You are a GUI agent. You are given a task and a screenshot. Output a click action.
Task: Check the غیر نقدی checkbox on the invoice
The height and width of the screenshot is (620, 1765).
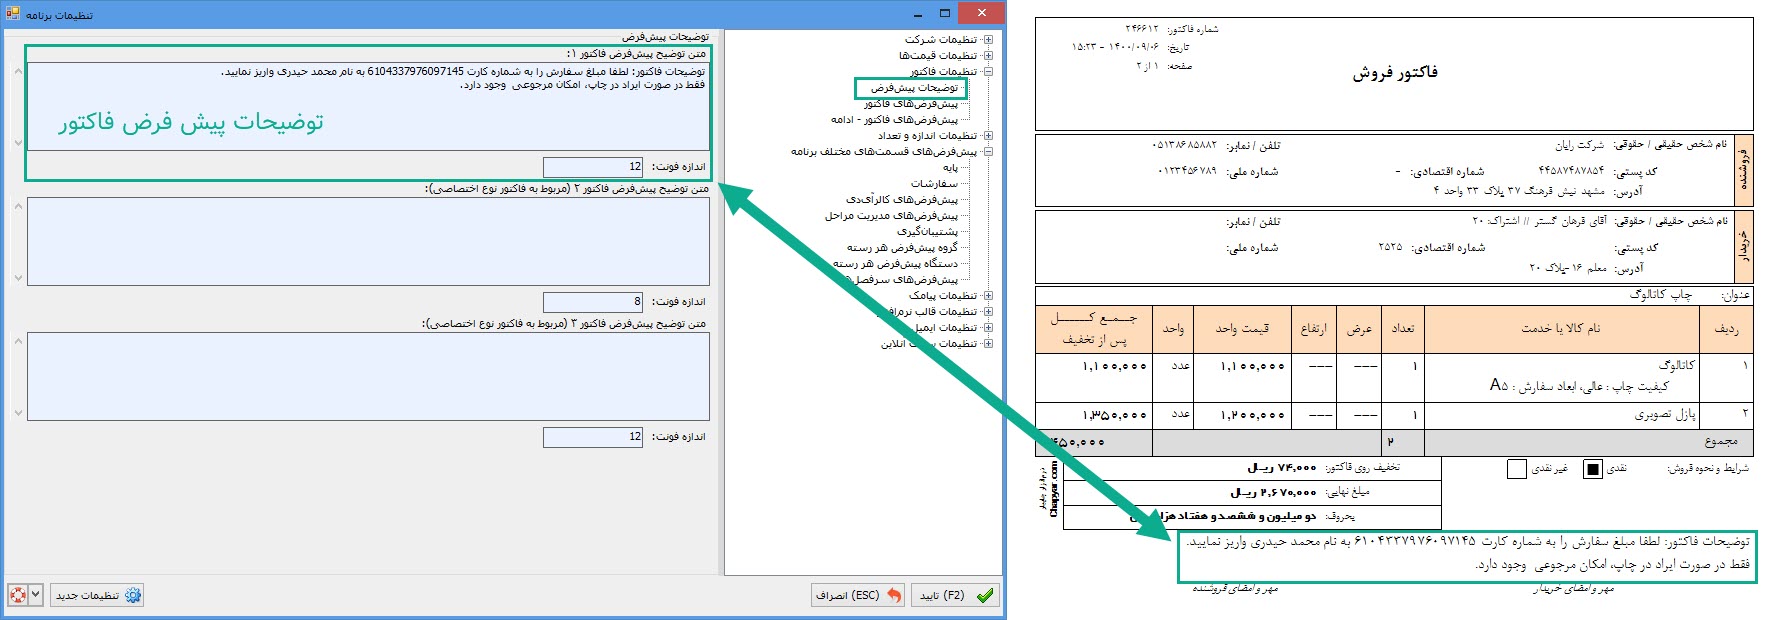pos(1516,468)
